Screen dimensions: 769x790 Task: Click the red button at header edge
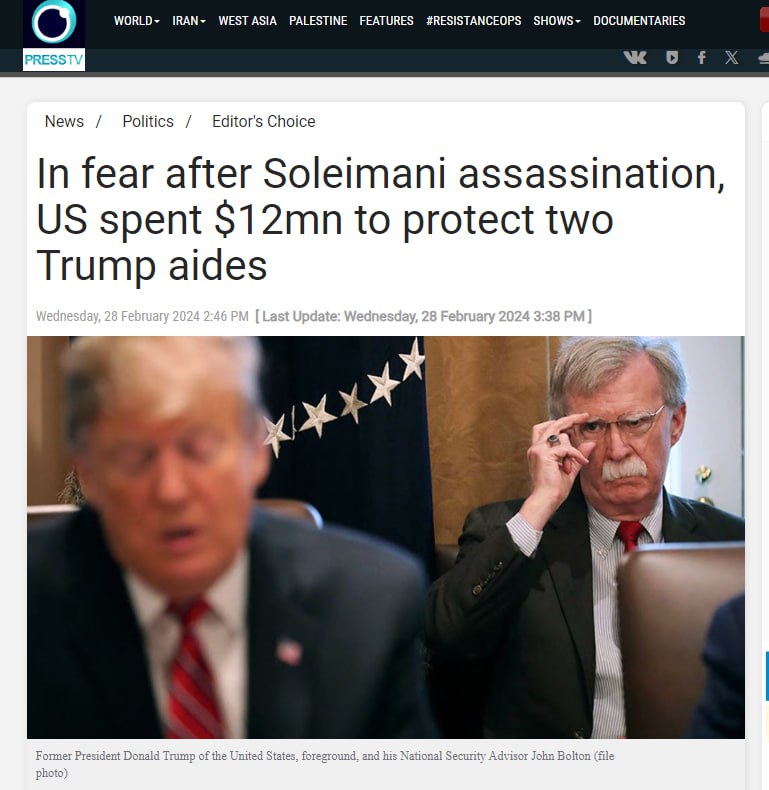pos(764,21)
